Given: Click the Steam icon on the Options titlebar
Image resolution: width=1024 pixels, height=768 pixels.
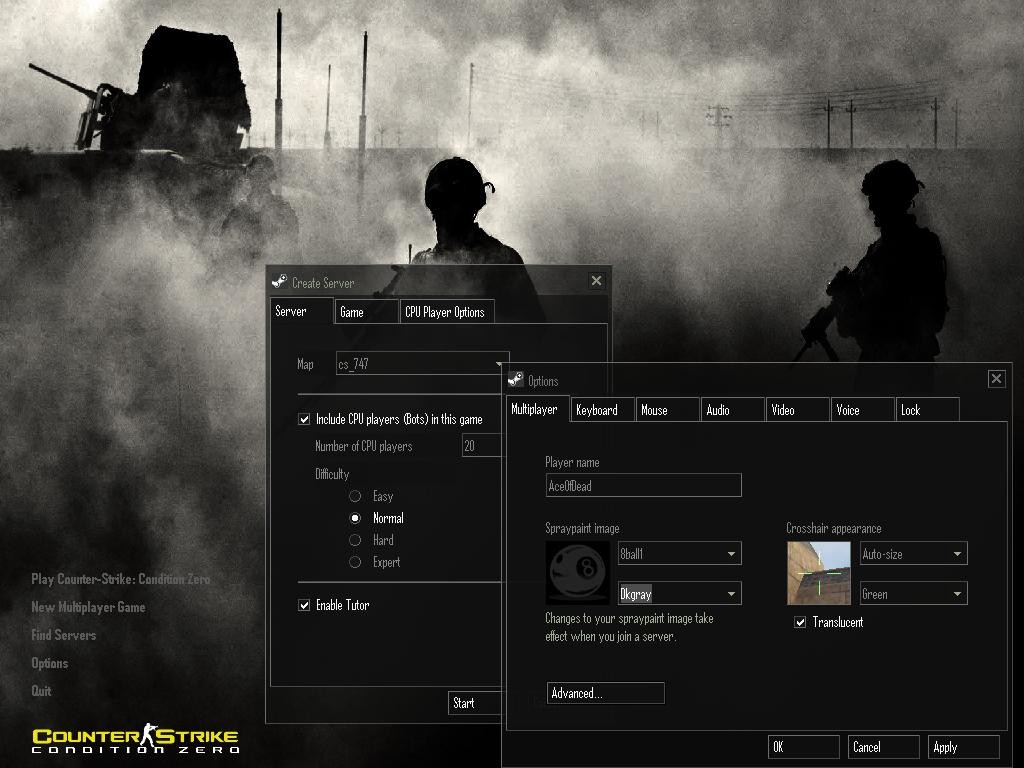Looking at the screenshot, I should [x=516, y=380].
